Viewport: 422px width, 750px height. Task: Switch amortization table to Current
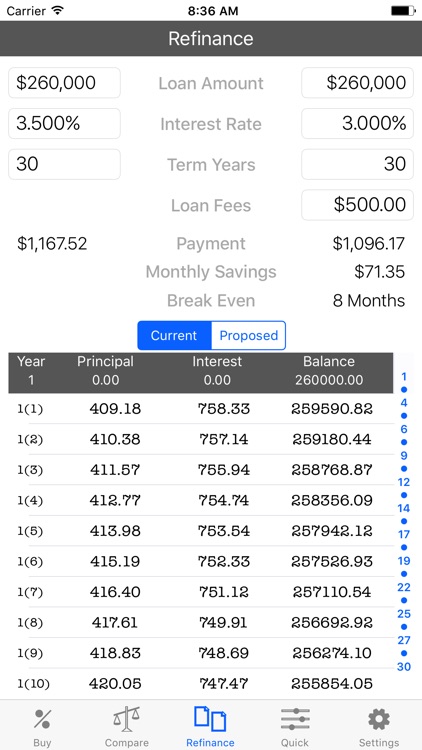pos(174,335)
